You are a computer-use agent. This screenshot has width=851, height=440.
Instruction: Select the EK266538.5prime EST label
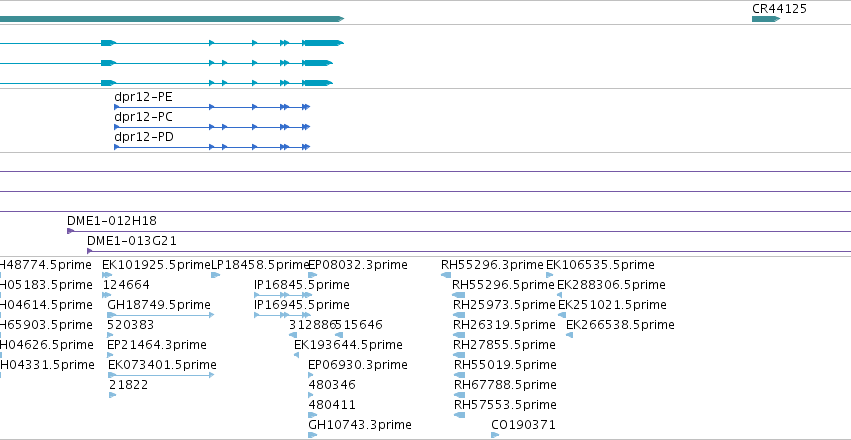click(x=620, y=325)
